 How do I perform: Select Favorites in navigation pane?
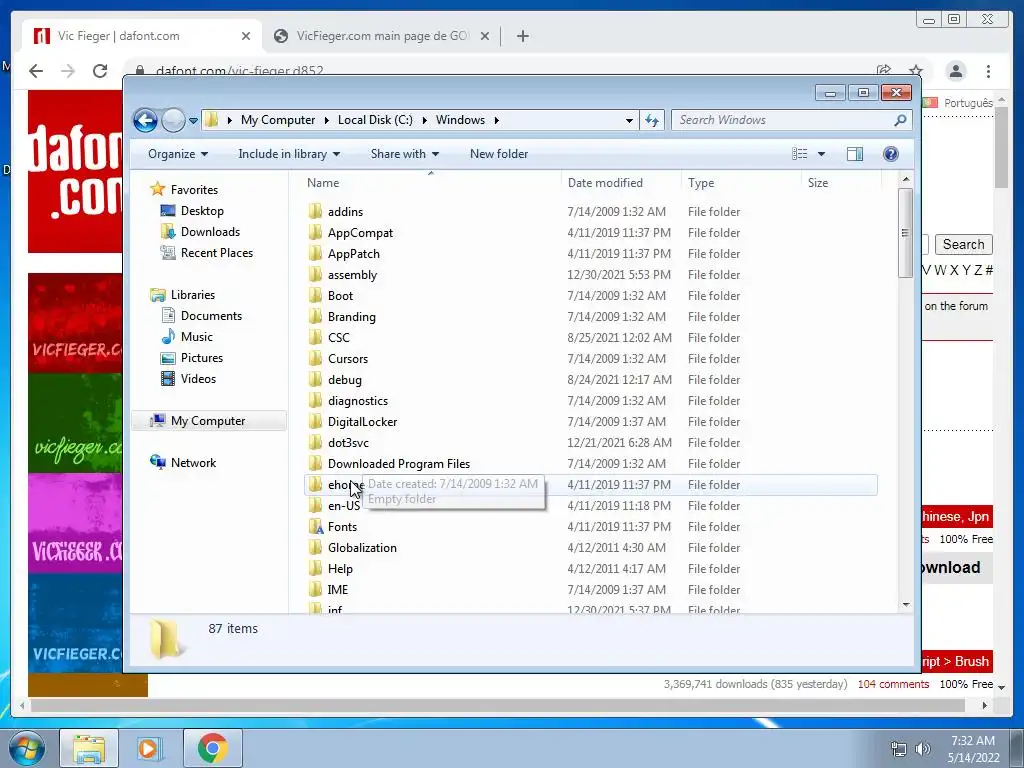pyautogui.click(x=194, y=190)
